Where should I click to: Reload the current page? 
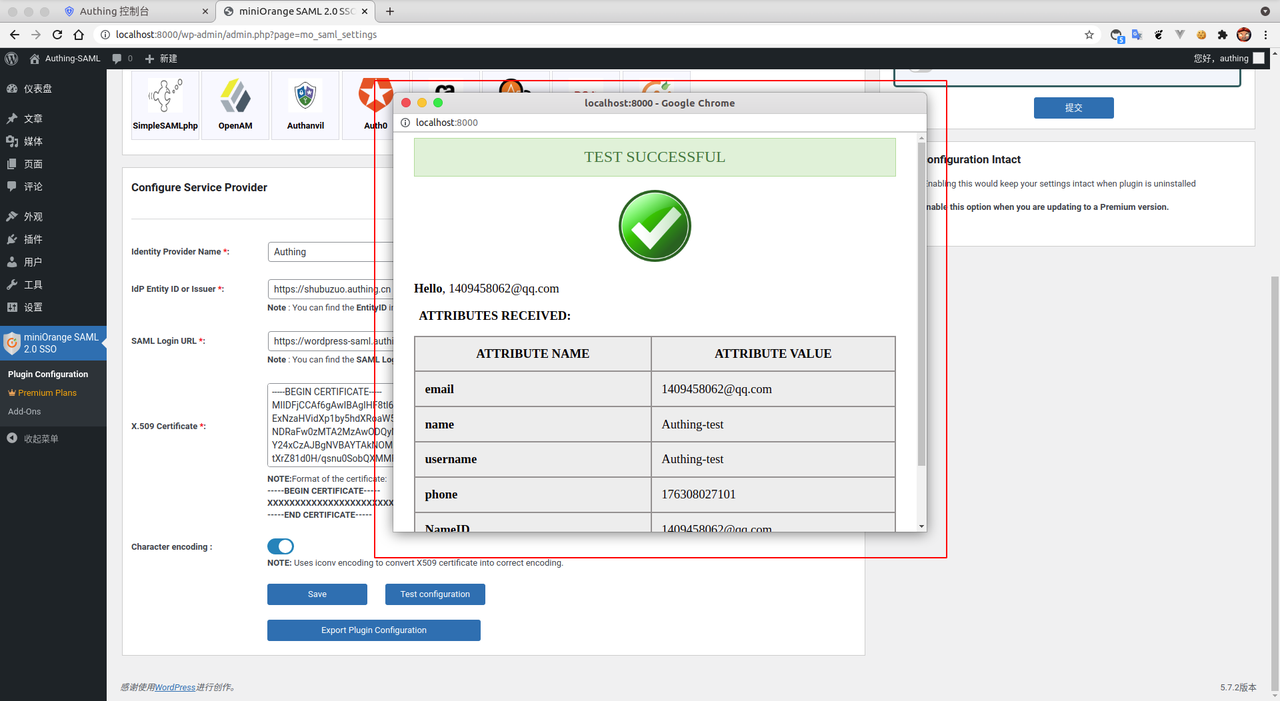click(x=57, y=34)
